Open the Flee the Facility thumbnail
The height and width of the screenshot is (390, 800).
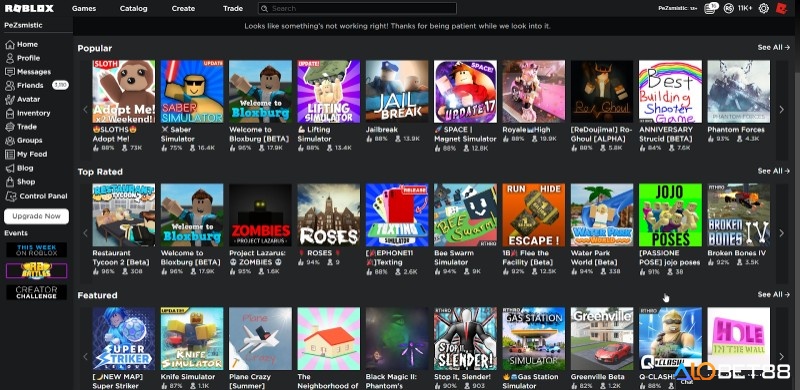(534, 215)
